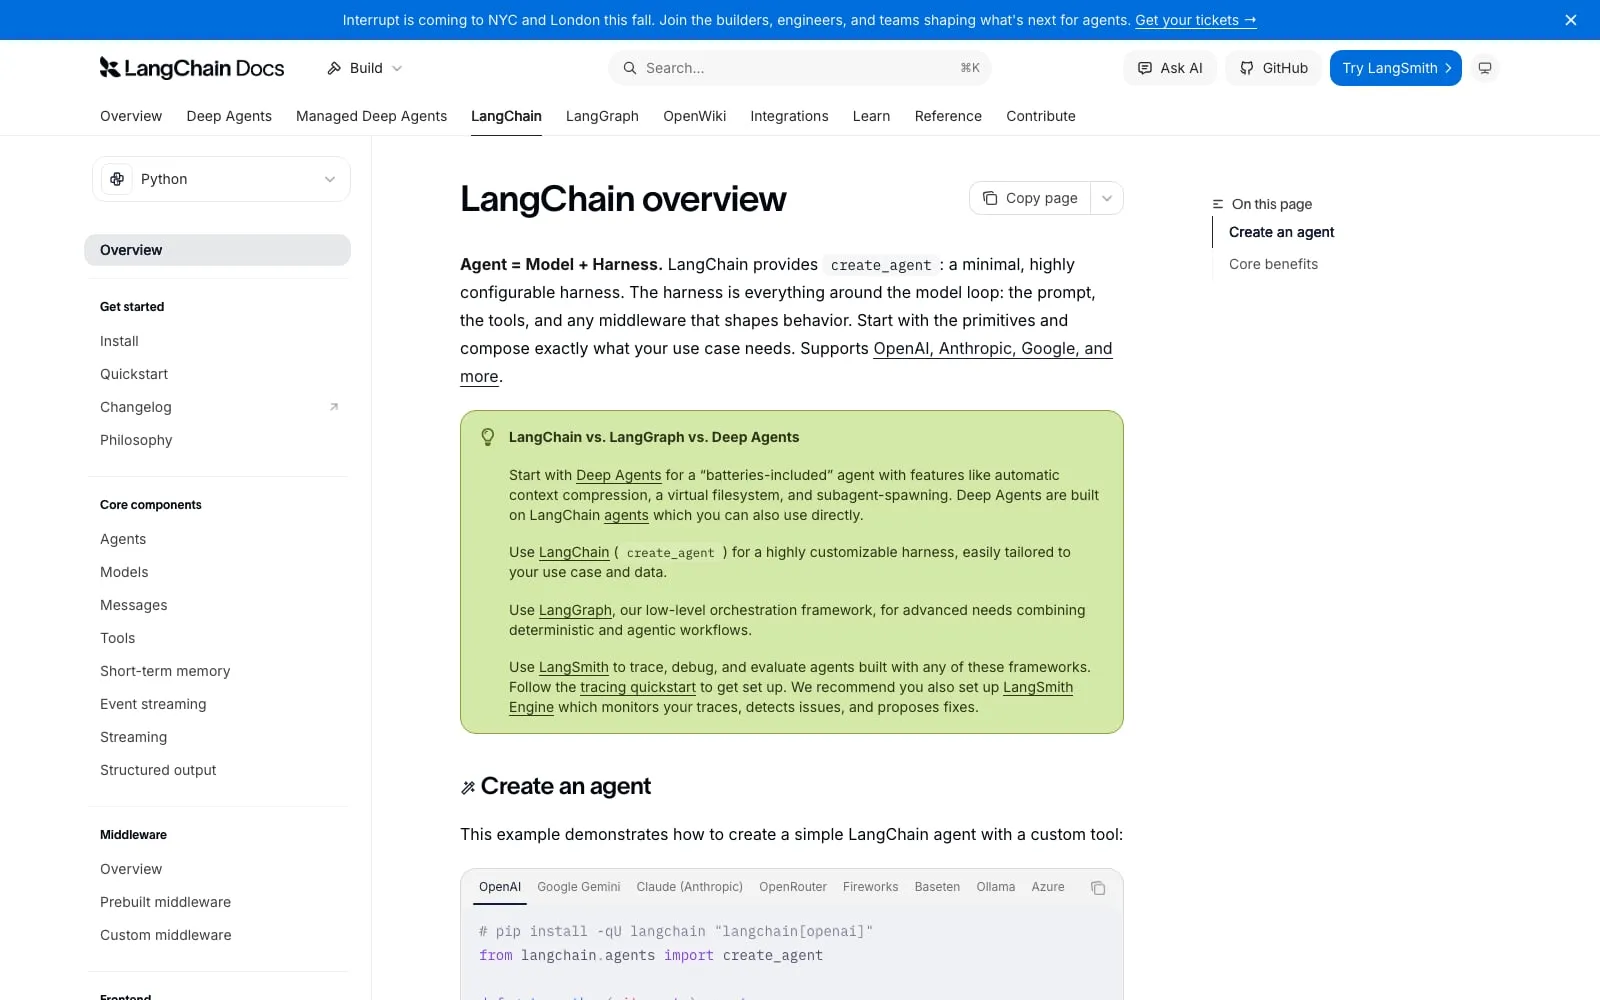Open Agents under Core components
This screenshot has height=1000, width=1600.
pos(123,539)
